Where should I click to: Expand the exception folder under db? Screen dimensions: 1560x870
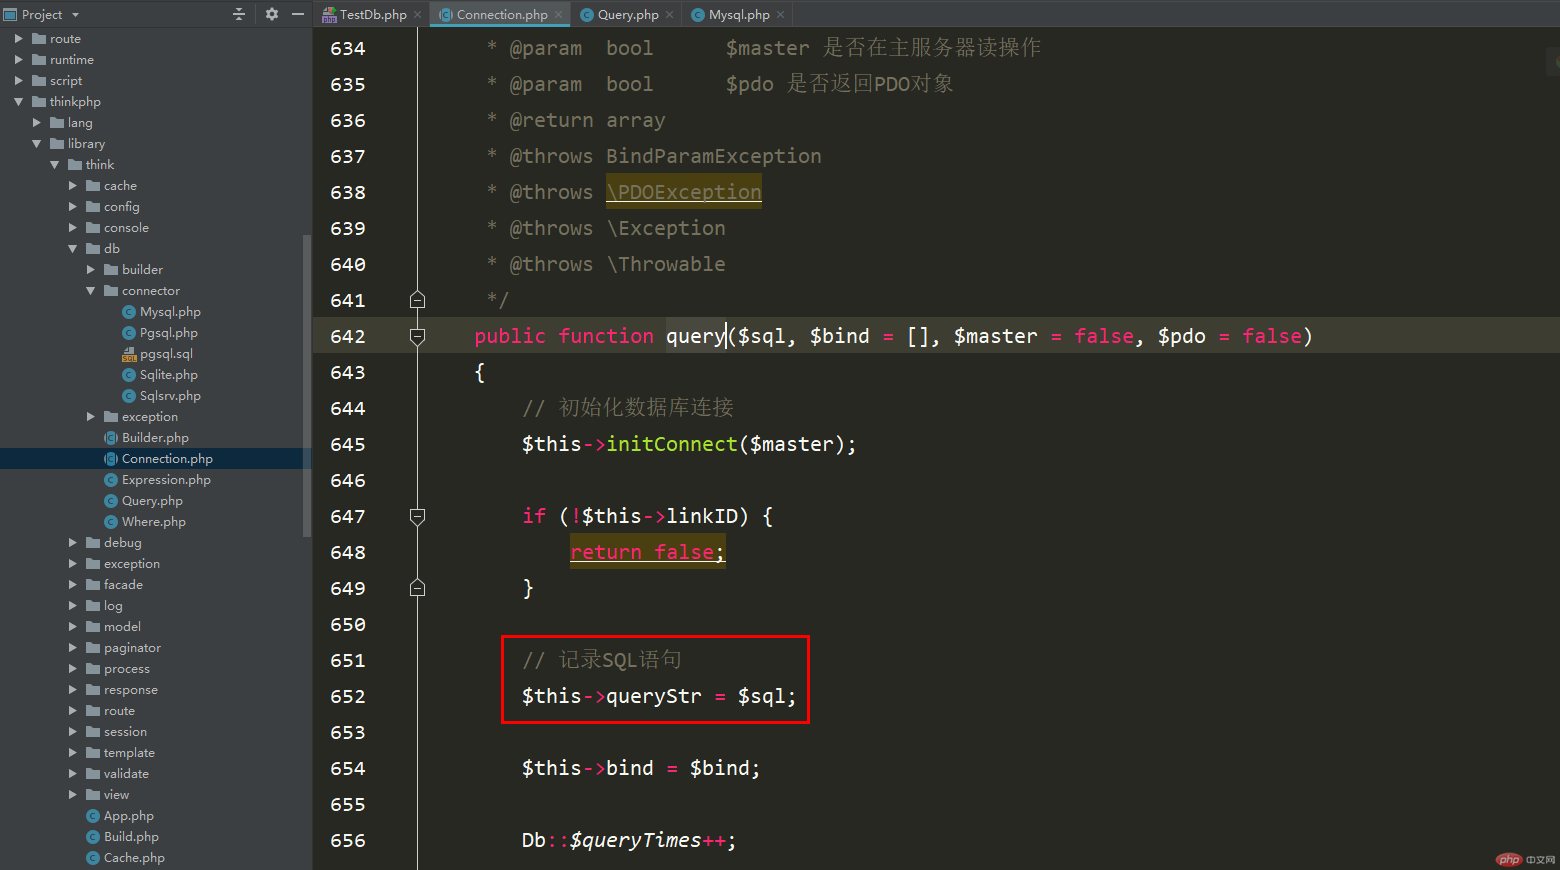pyautogui.click(x=90, y=417)
